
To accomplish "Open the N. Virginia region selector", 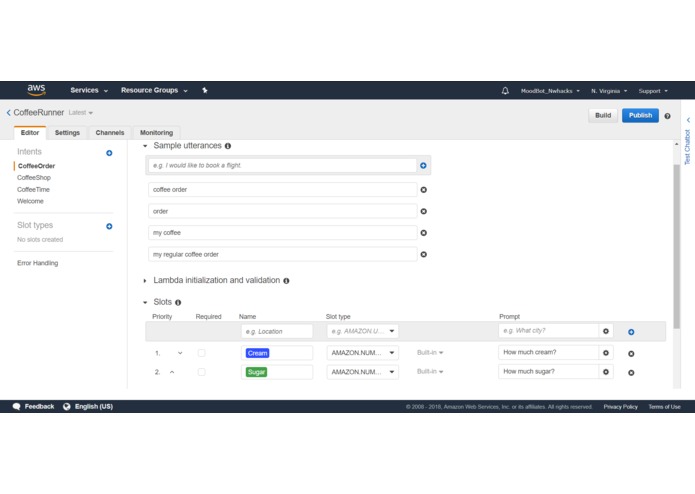I will tap(609, 91).
